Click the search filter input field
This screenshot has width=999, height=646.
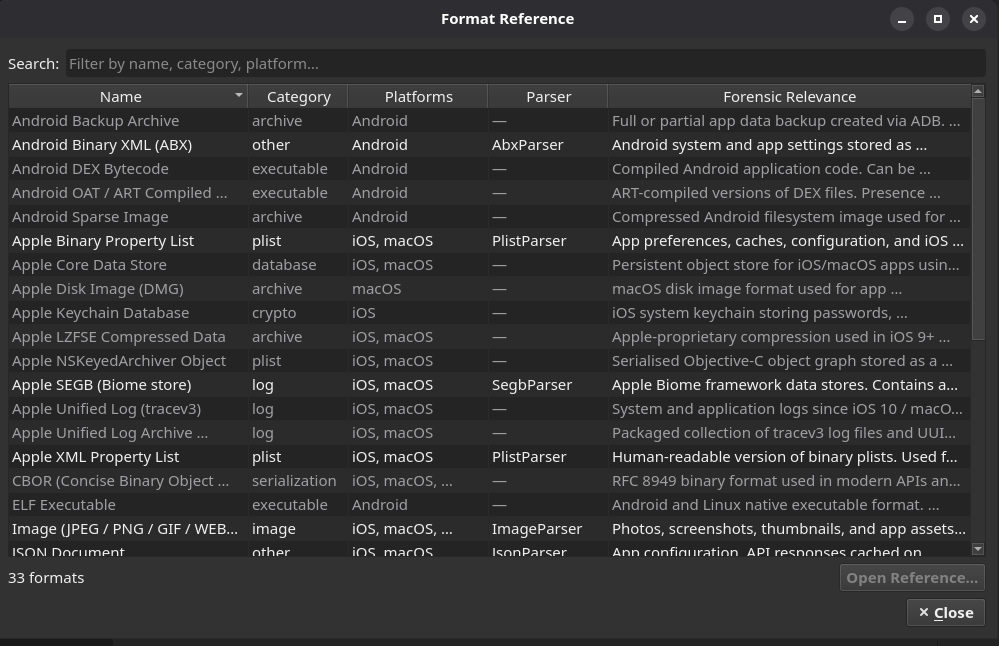tap(526, 64)
